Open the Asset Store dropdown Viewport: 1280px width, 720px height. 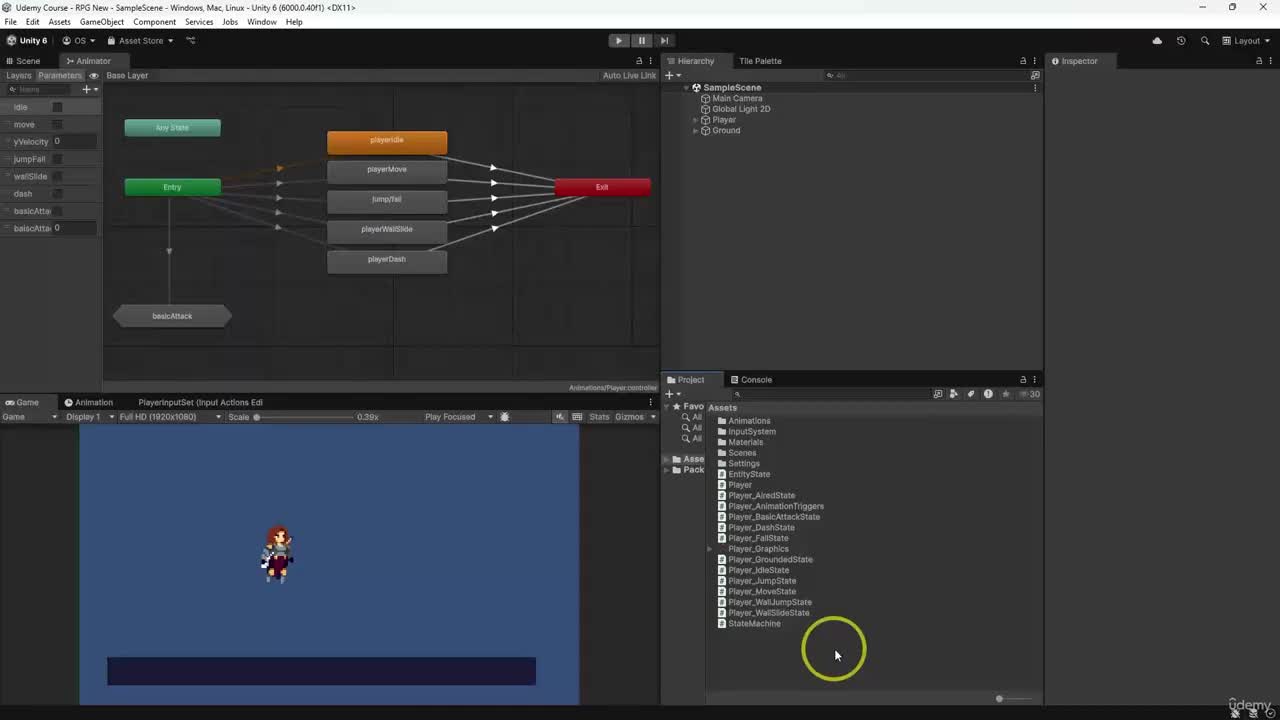pyautogui.click(x=141, y=41)
